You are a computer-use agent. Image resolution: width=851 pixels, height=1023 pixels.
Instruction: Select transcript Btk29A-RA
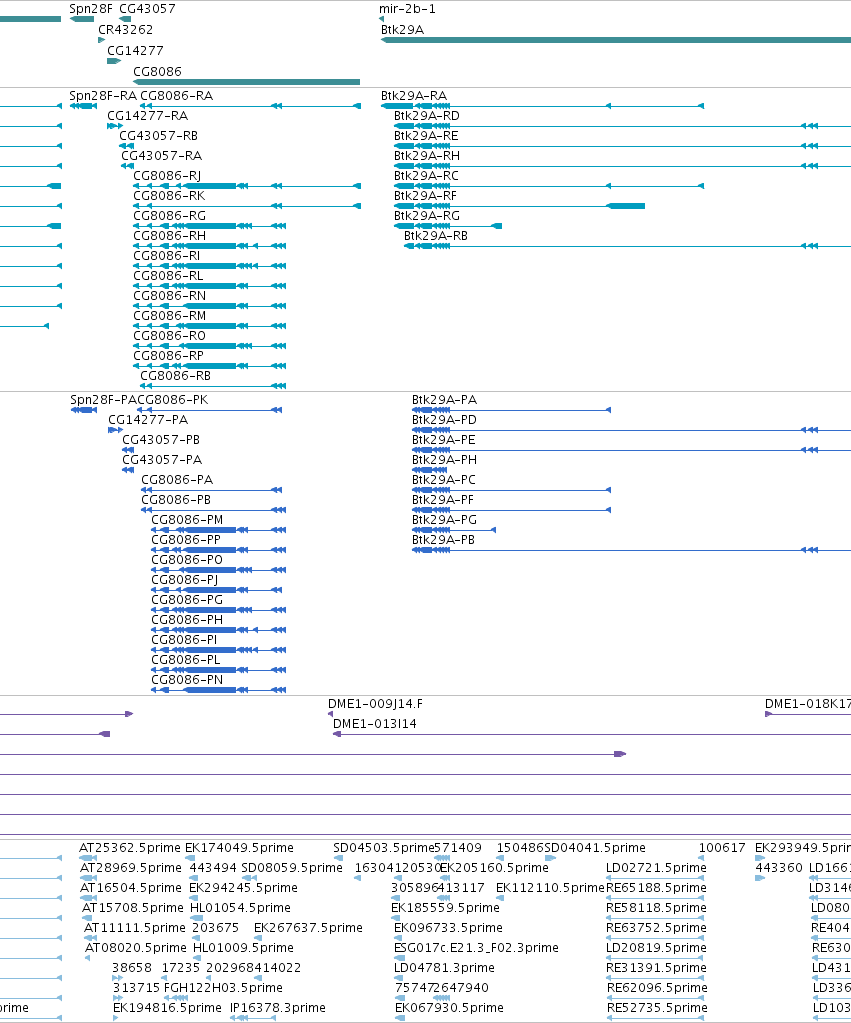414,96
